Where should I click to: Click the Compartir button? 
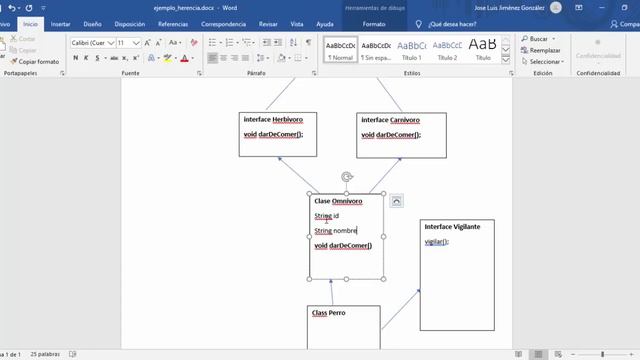point(624,24)
